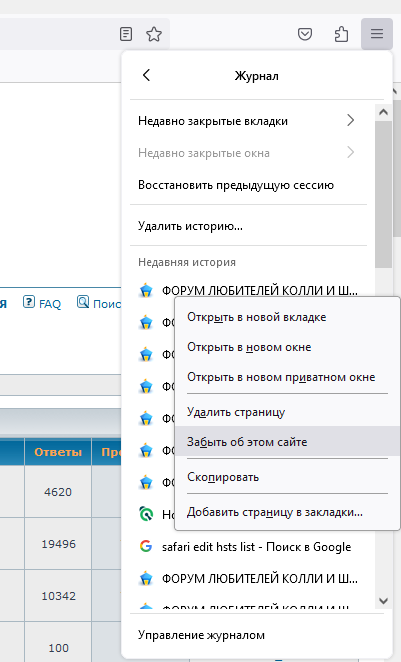Viewport: 401px width, 662px height.
Task: Open first ФОРУМ ЛЮБИТЕЛЕЙ КОЛЛИ history entry
Action: coord(248,290)
